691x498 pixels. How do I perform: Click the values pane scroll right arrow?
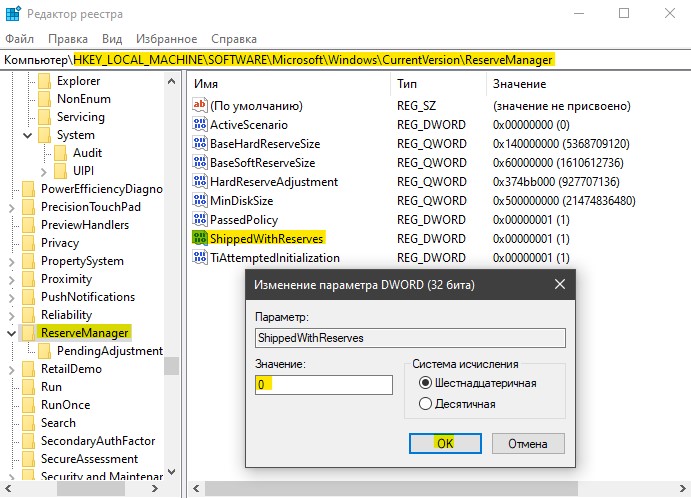tap(683, 488)
